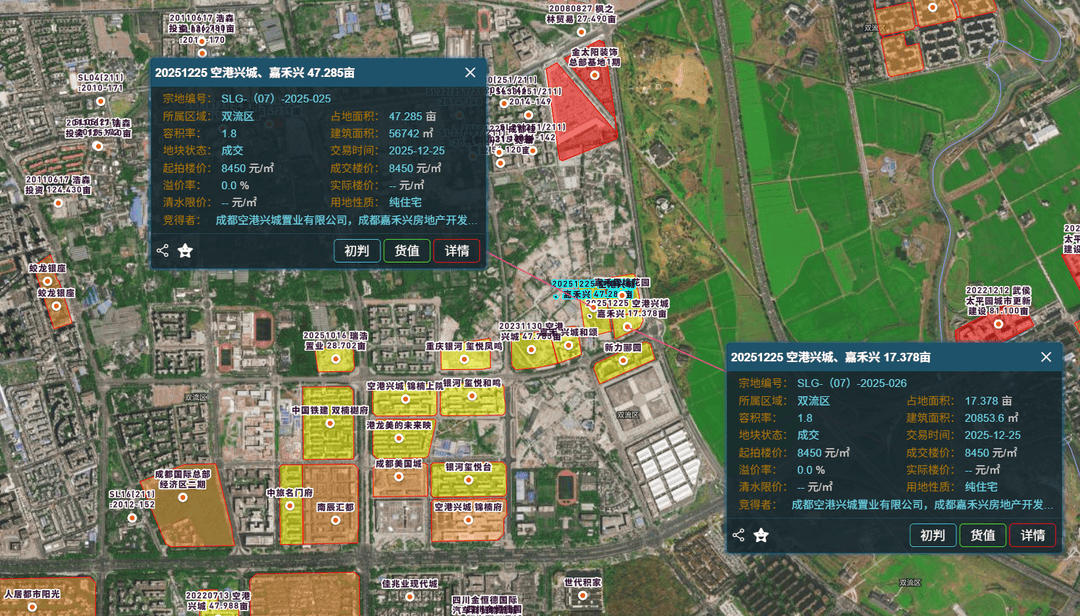Click 货值 button in 47.285亩 popup
The width and height of the screenshot is (1080, 616).
[x=407, y=251]
